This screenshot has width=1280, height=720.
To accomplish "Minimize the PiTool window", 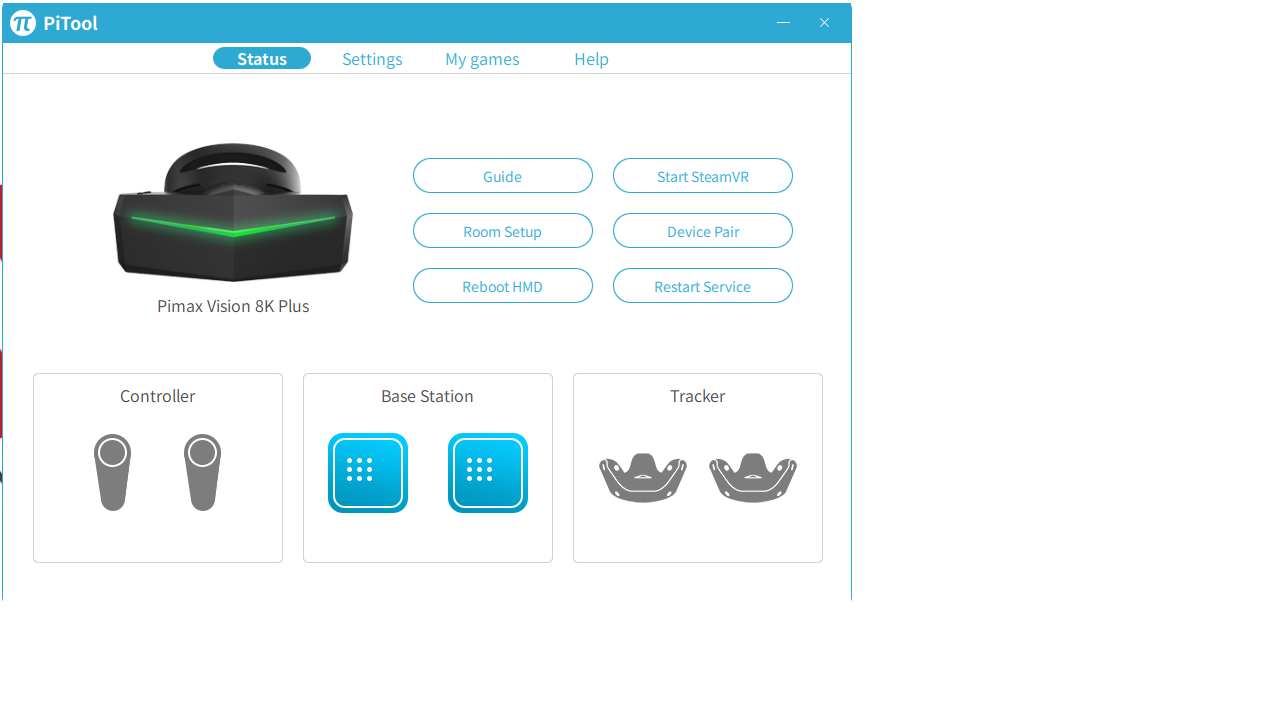I will (x=784, y=23).
